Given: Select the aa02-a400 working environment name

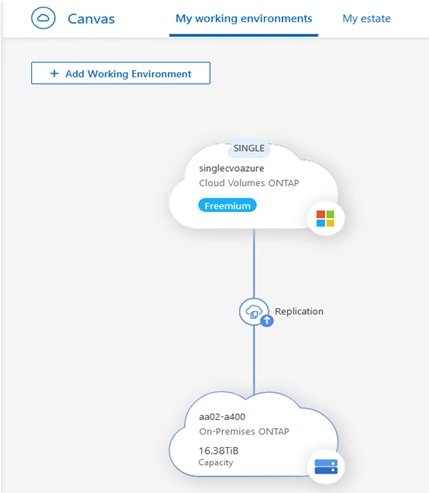Looking at the screenshot, I should click(x=222, y=417).
